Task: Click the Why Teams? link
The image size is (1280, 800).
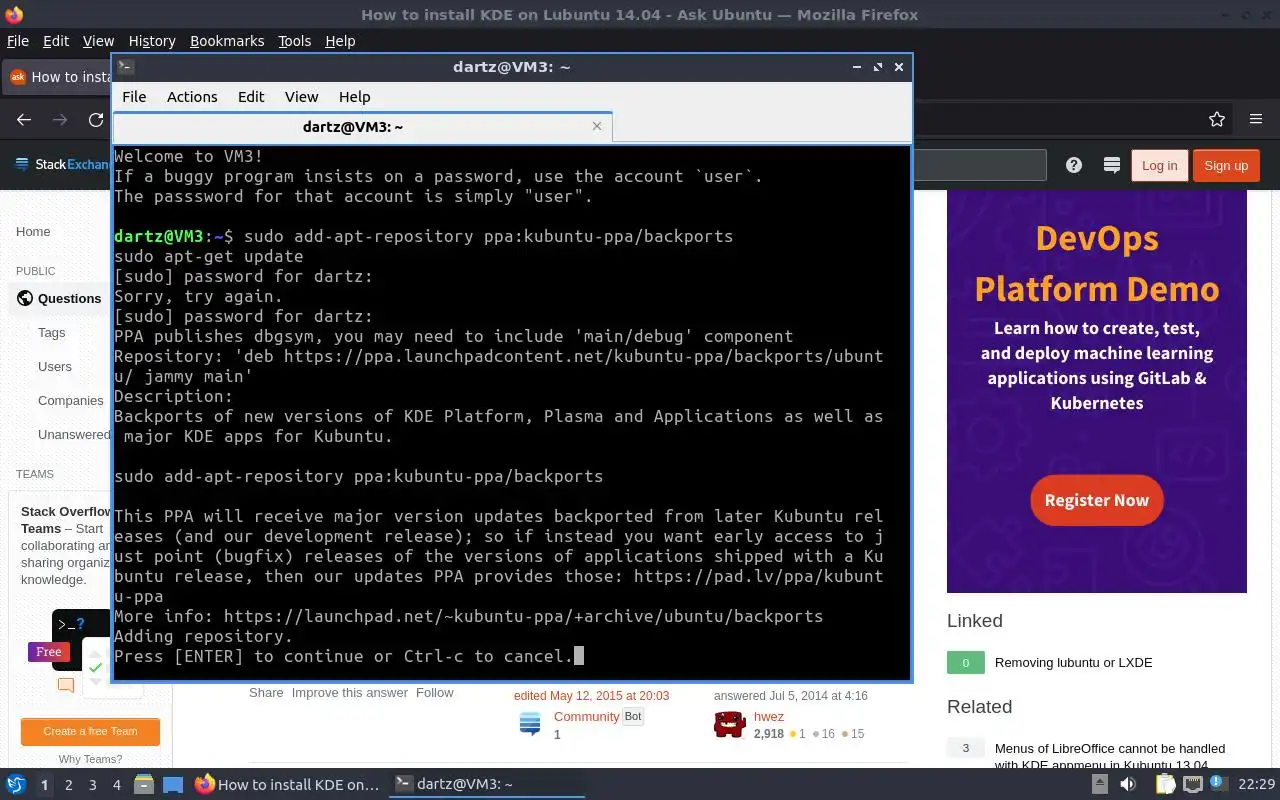Action: (90, 759)
